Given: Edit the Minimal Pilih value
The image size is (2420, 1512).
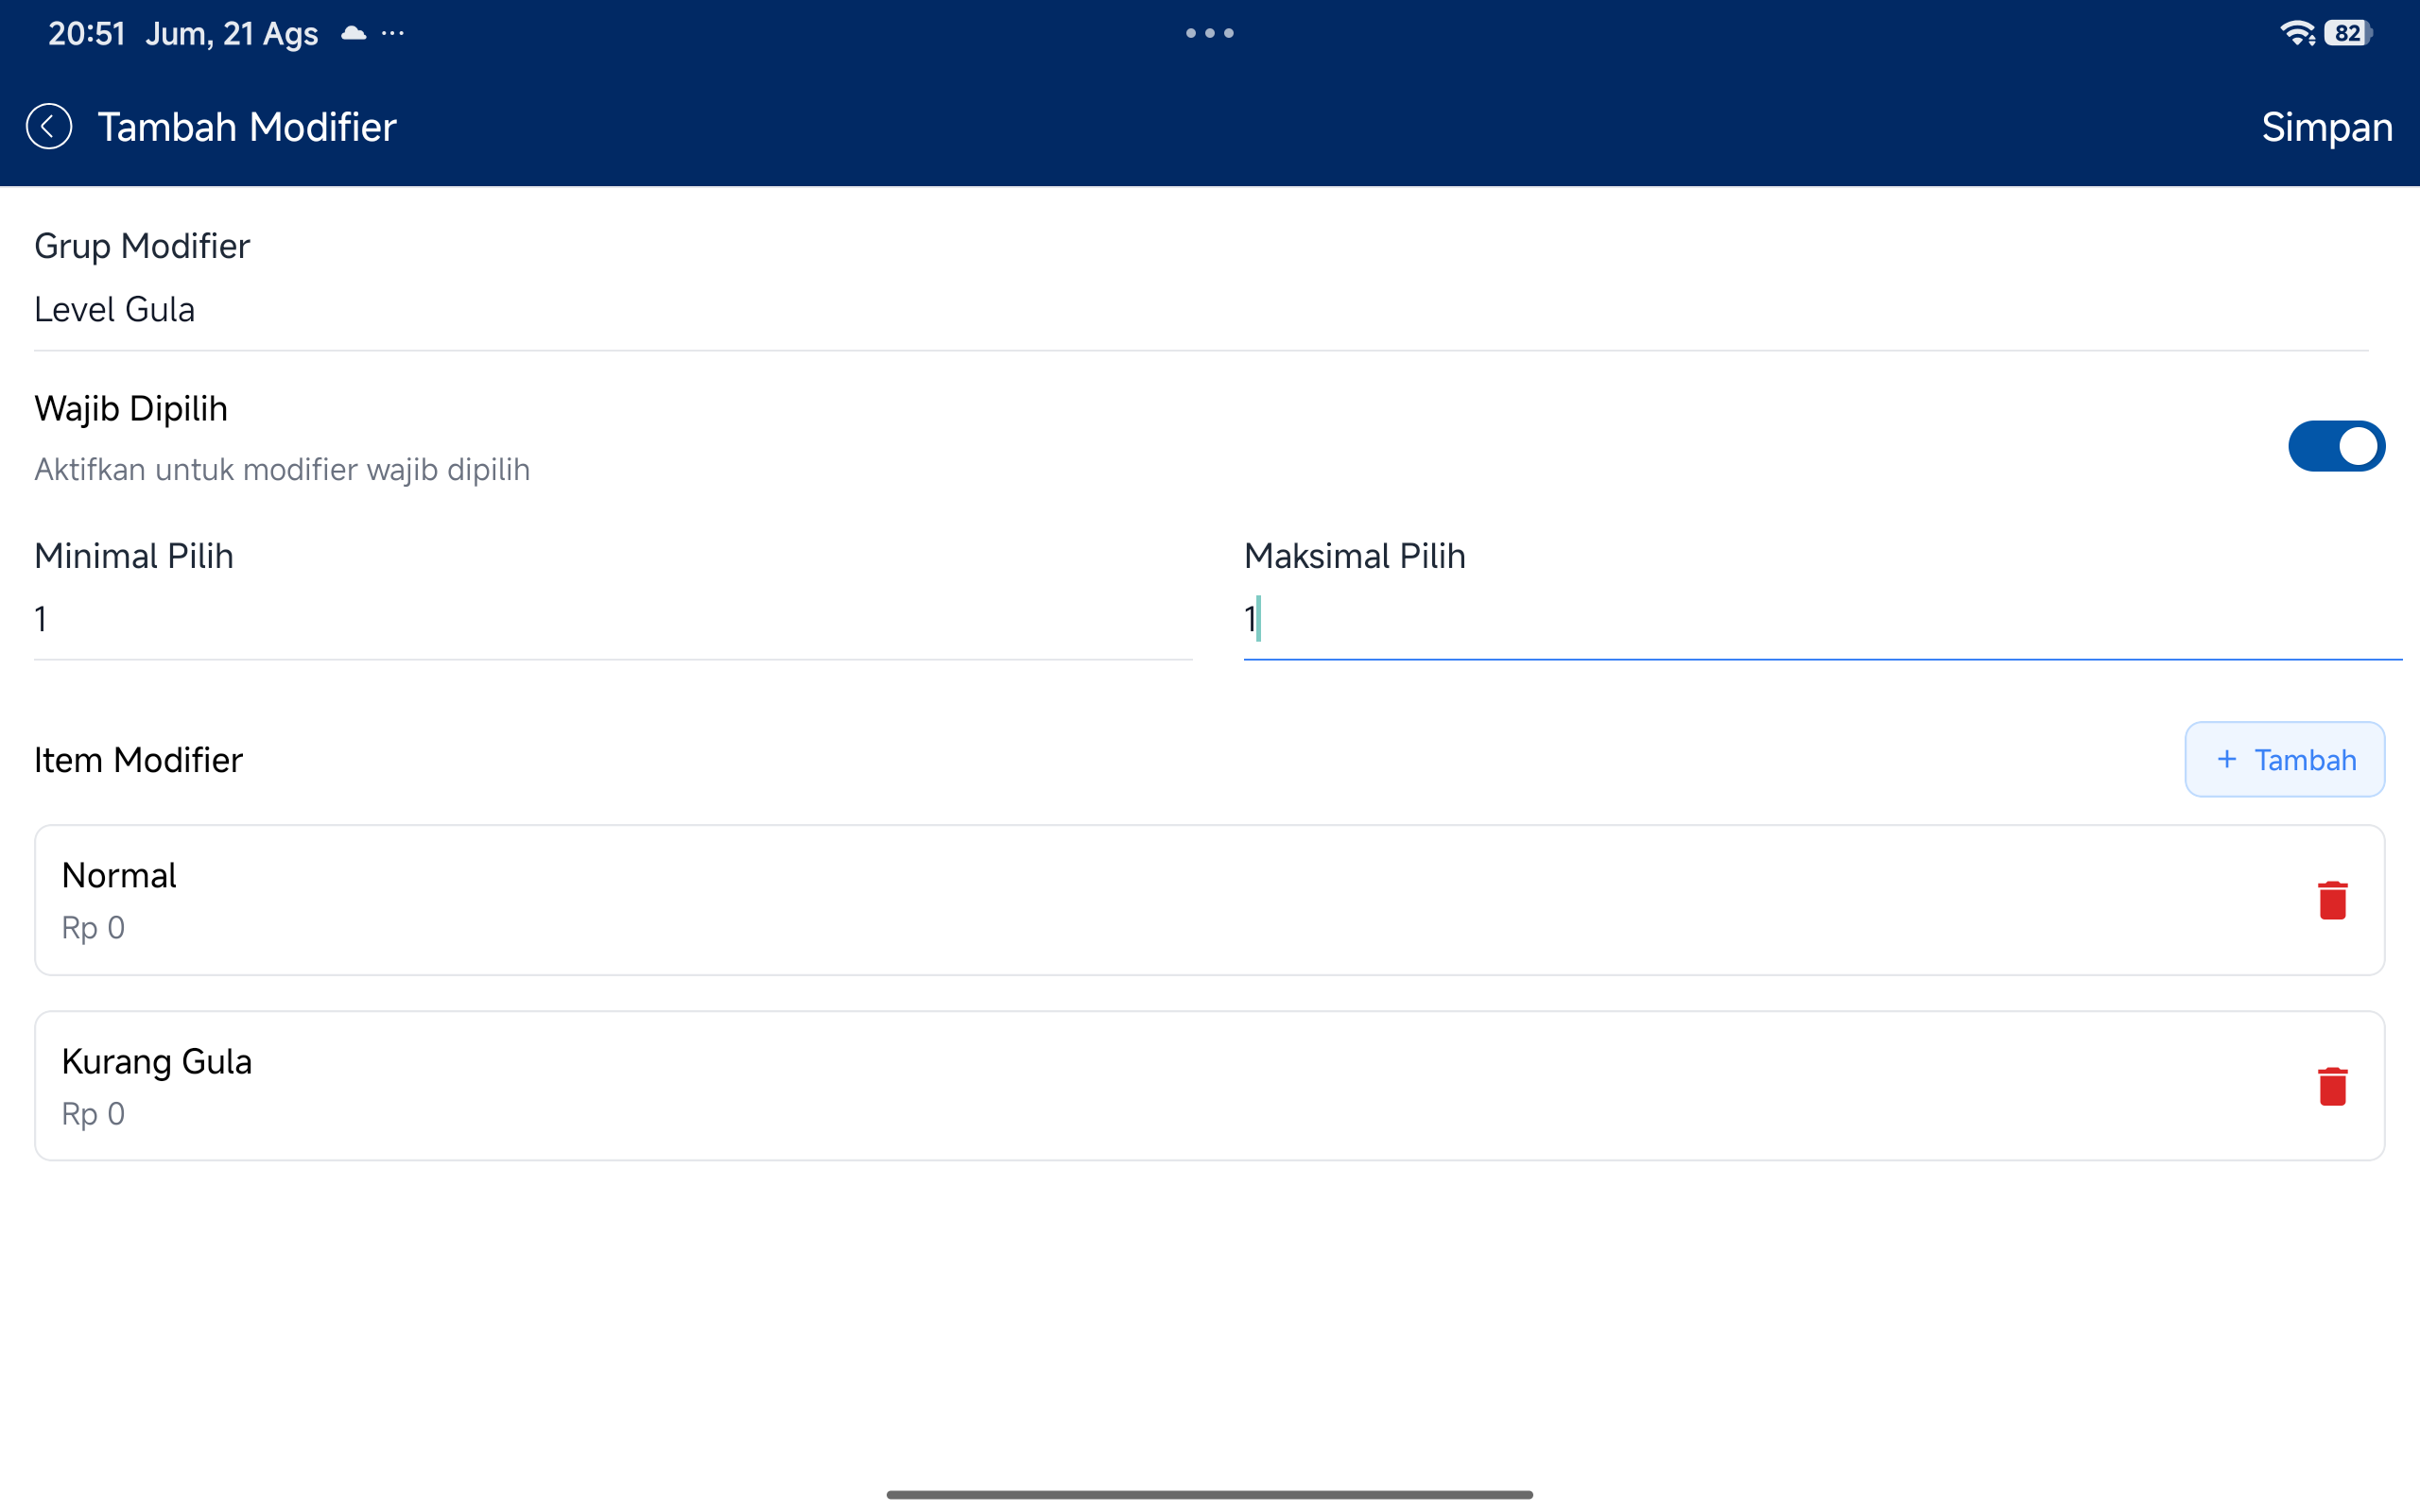Looking at the screenshot, I should 613,620.
